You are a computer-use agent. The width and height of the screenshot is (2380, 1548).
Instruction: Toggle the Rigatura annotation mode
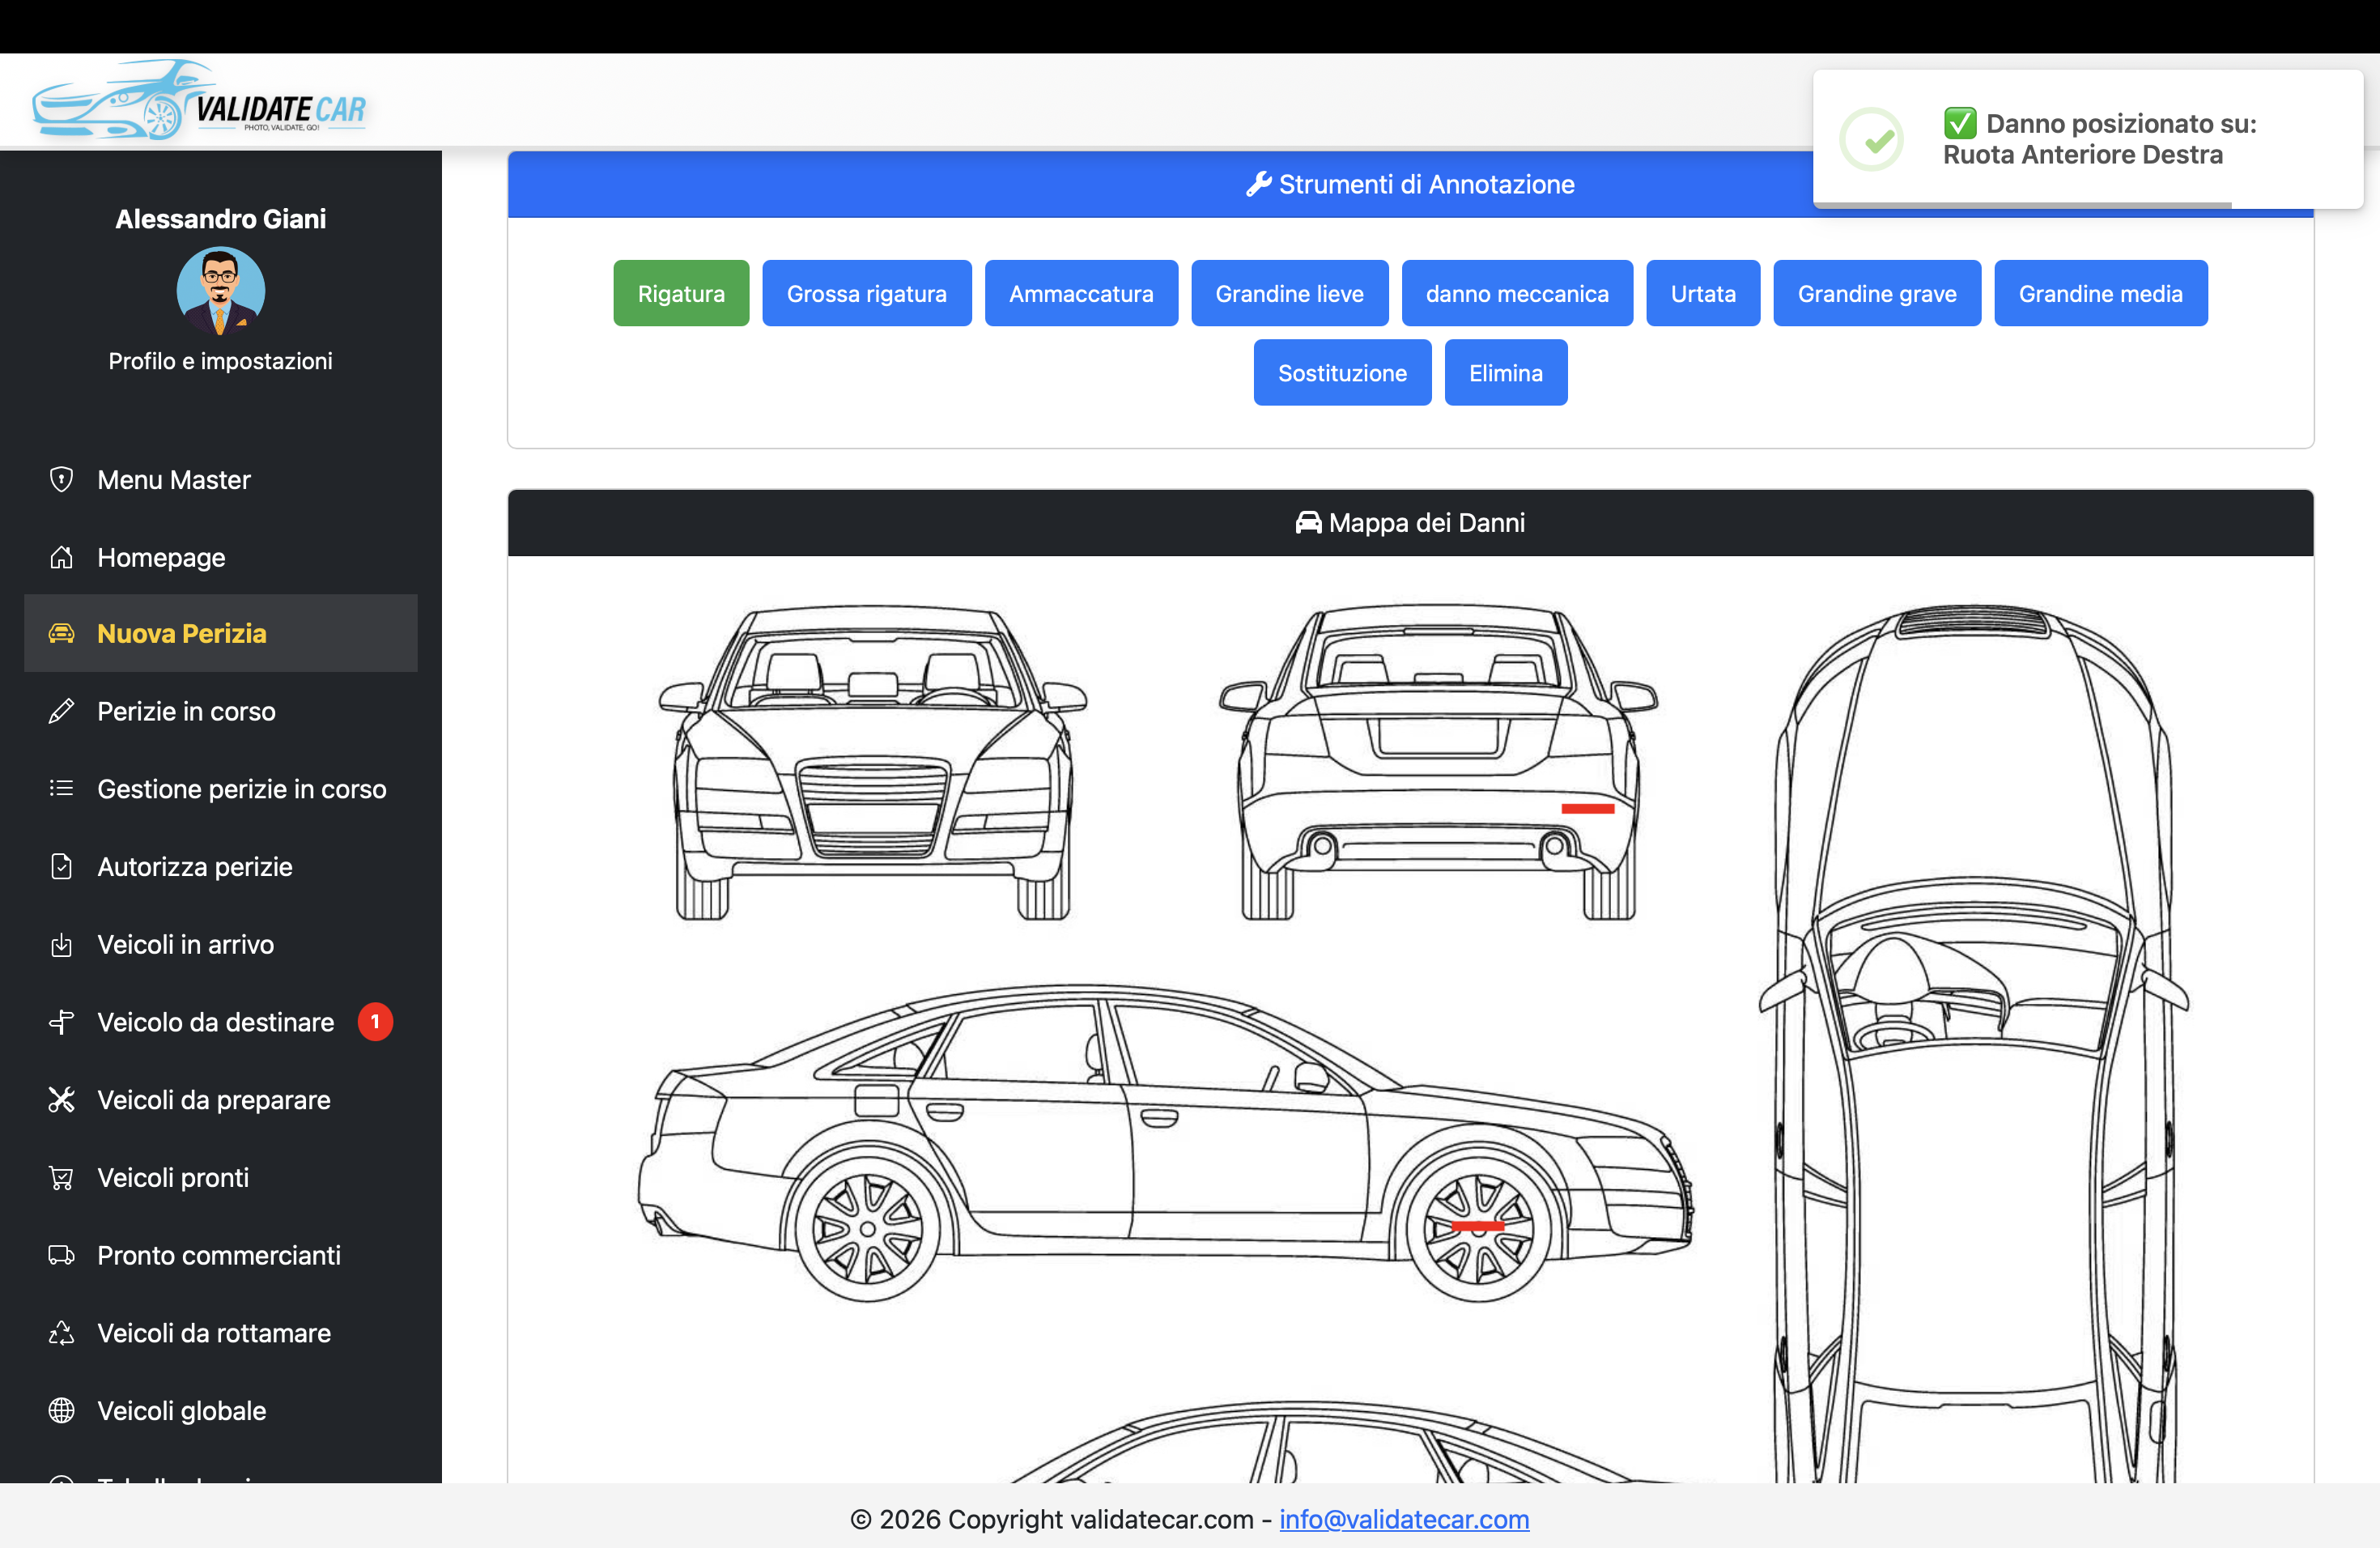pyautogui.click(x=680, y=293)
